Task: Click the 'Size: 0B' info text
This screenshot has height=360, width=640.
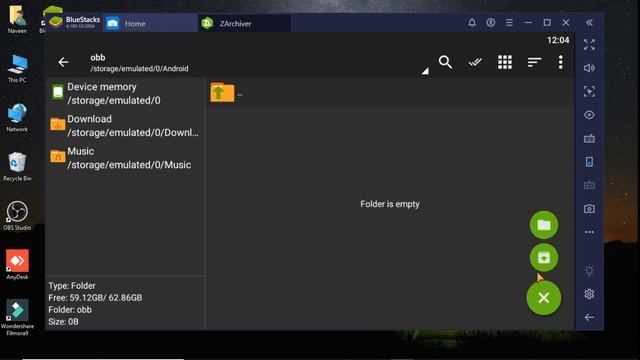Action: point(63,322)
